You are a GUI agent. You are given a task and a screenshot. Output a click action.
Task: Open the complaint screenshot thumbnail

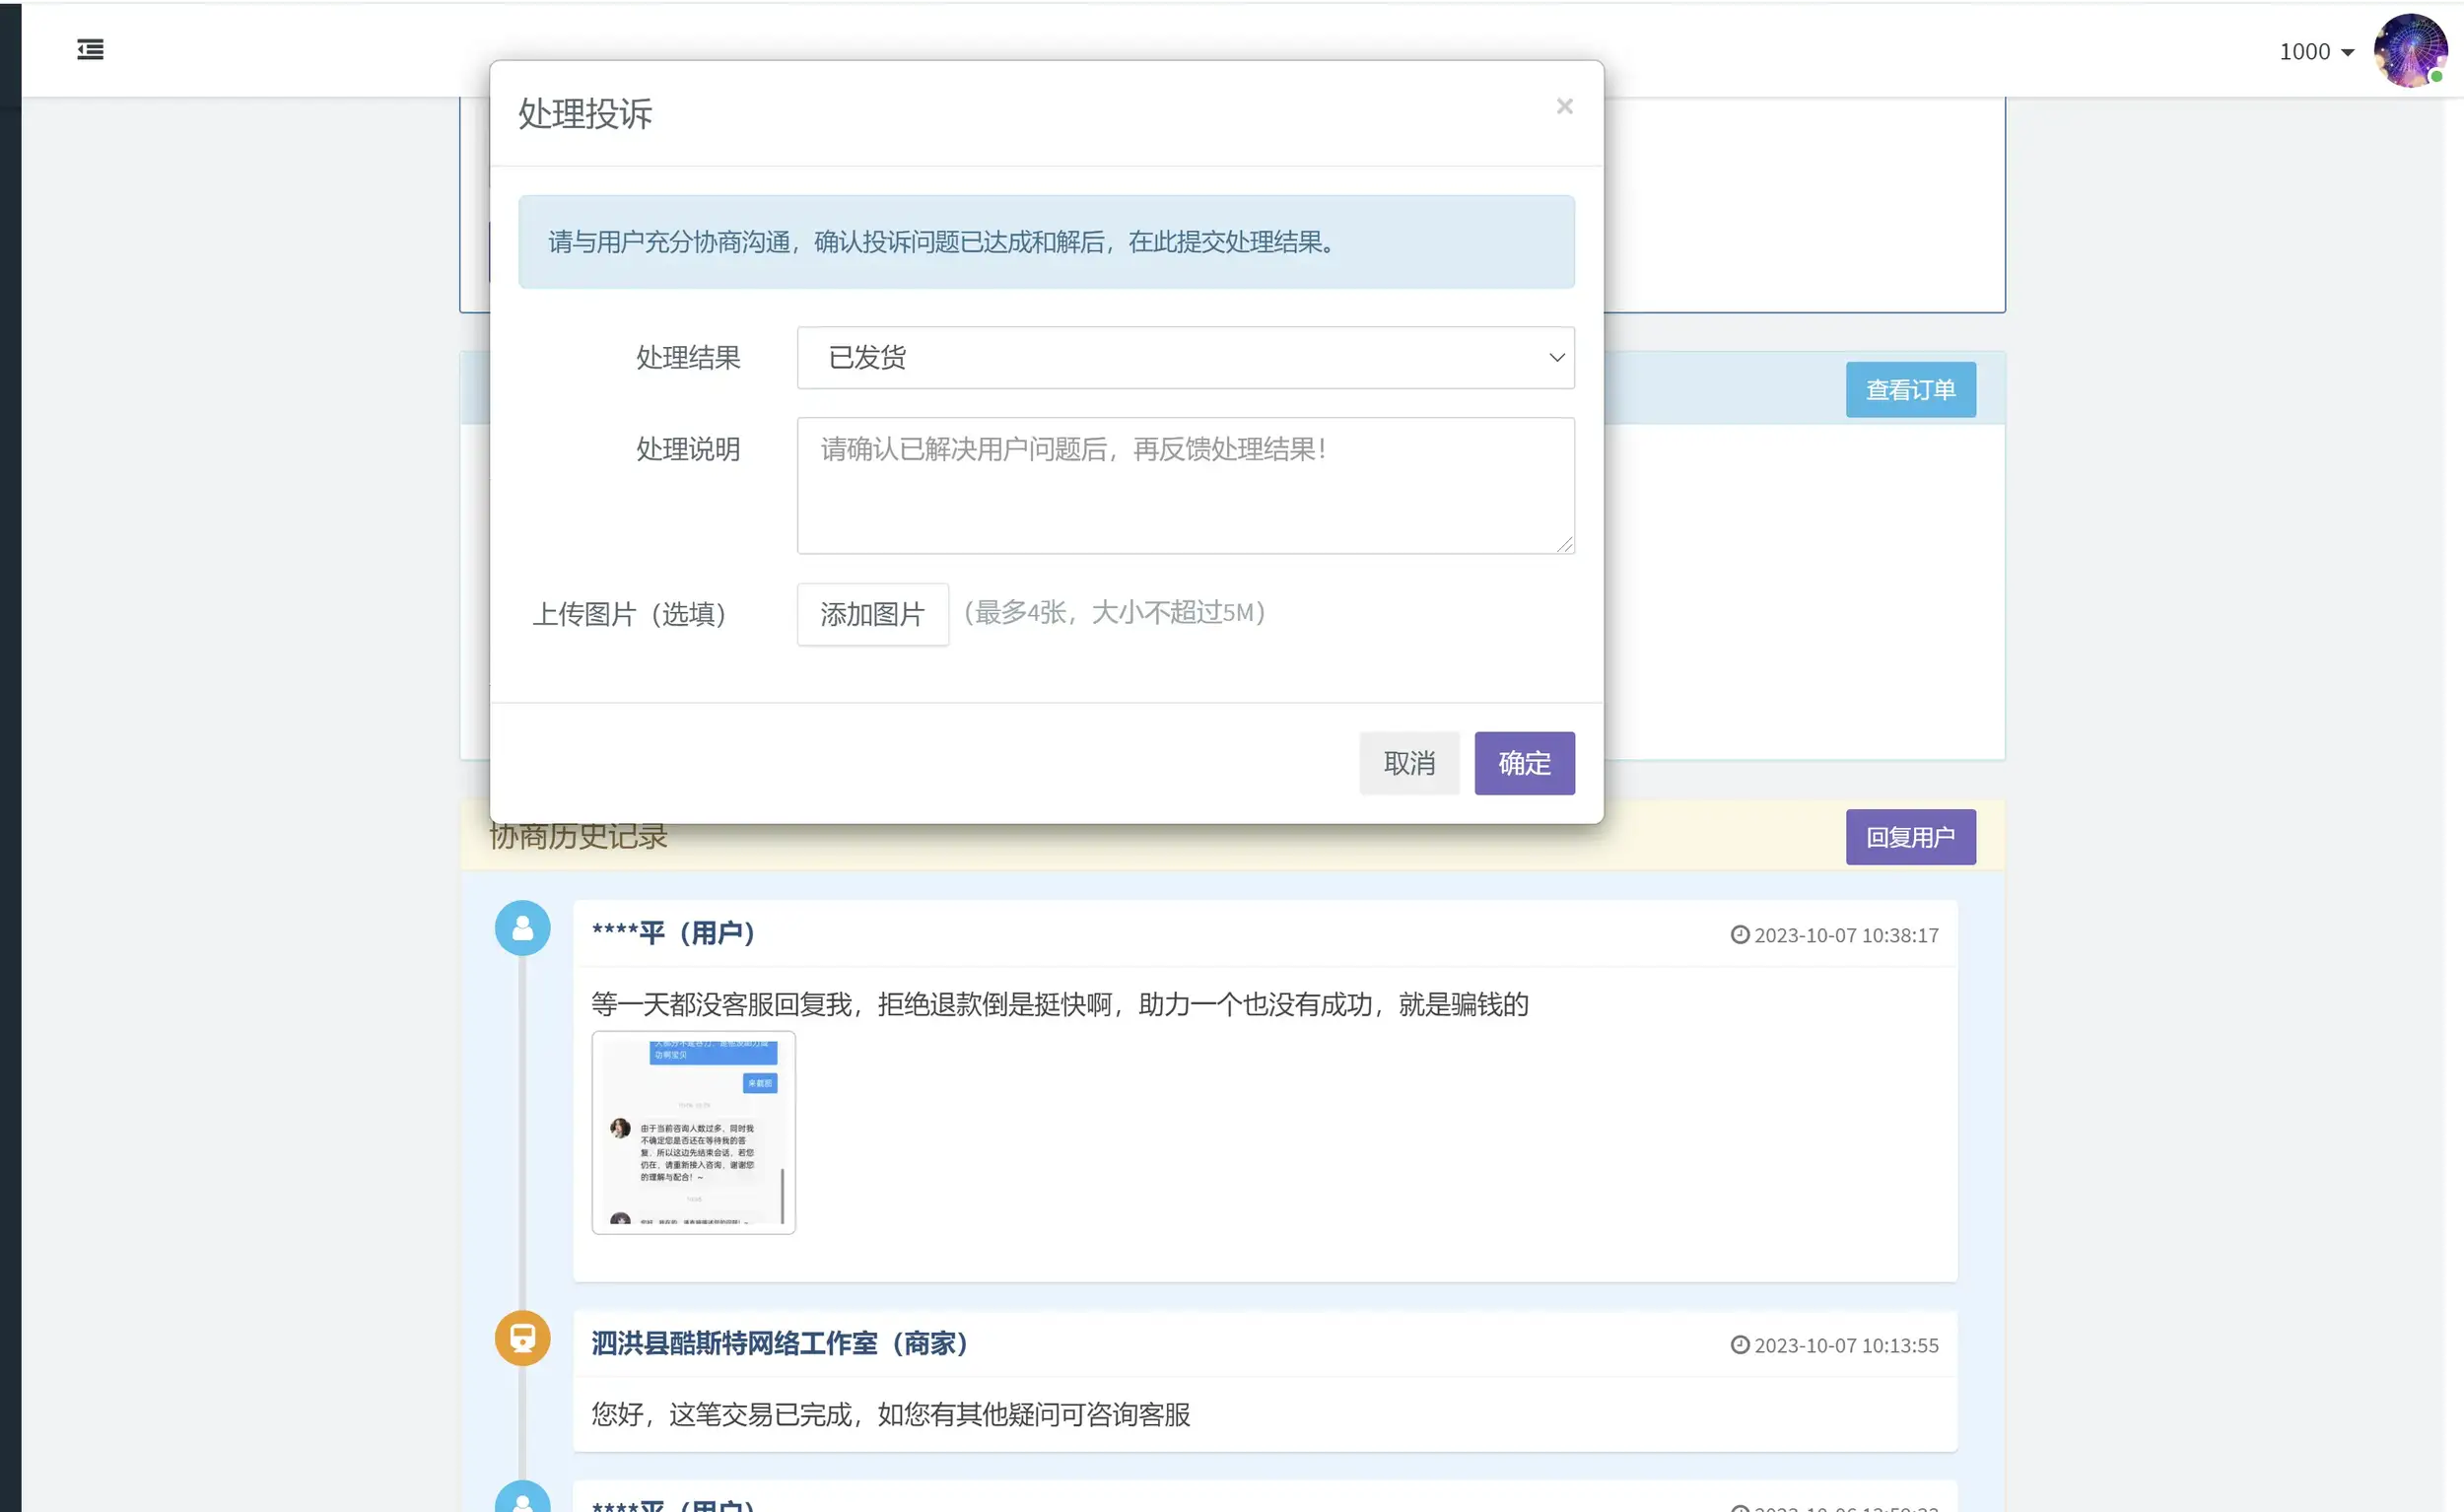point(693,1131)
